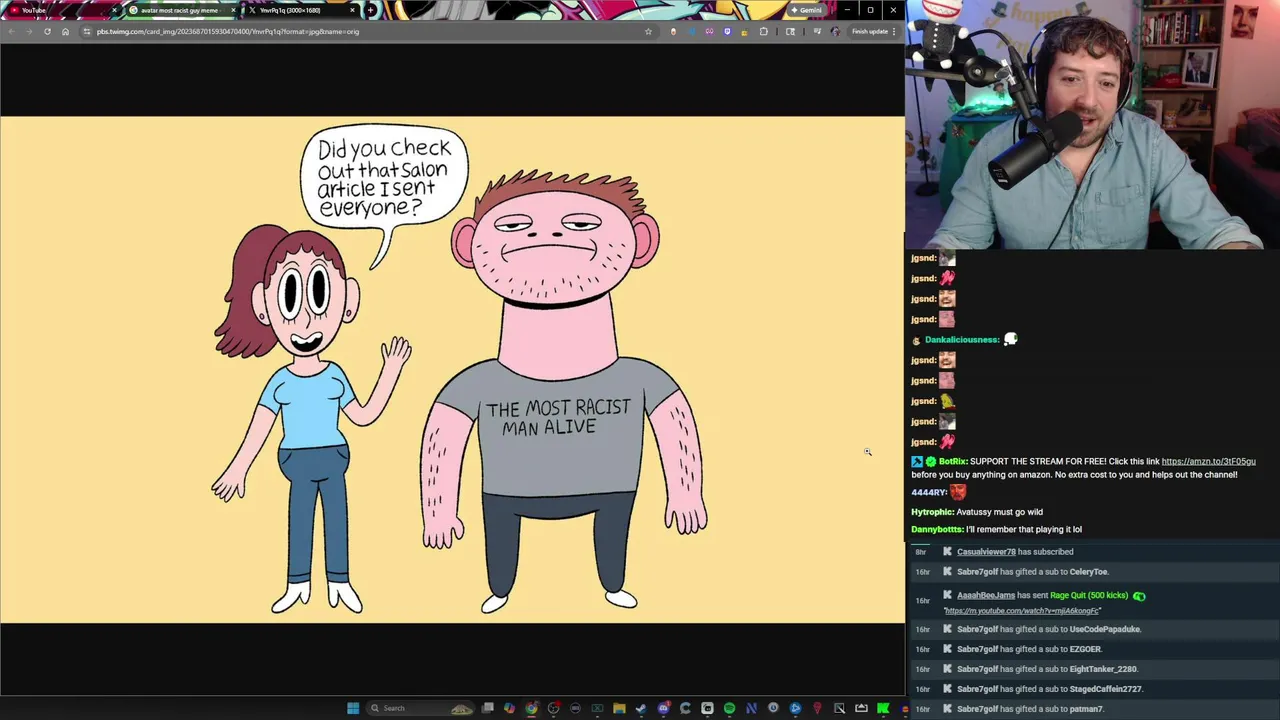Click username AaaahBeeJams in event list
1280x720 pixels.
pyautogui.click(x=986, y=595)
